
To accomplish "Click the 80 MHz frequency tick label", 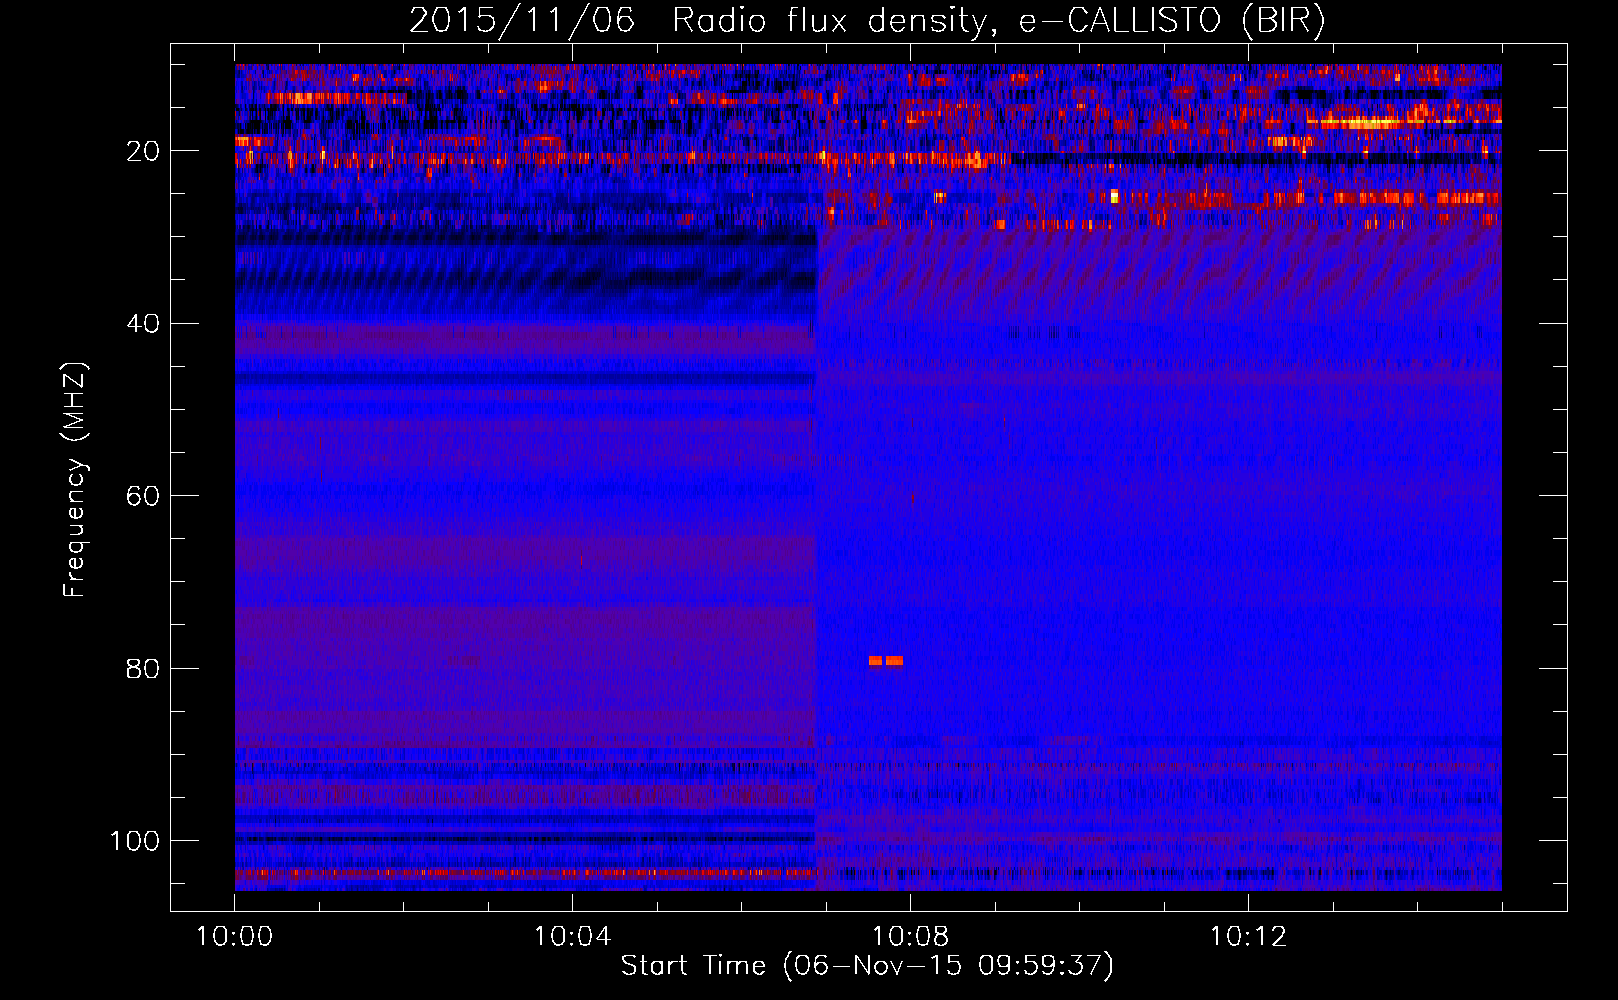I will pyautogui.click(x=143, y=669).
